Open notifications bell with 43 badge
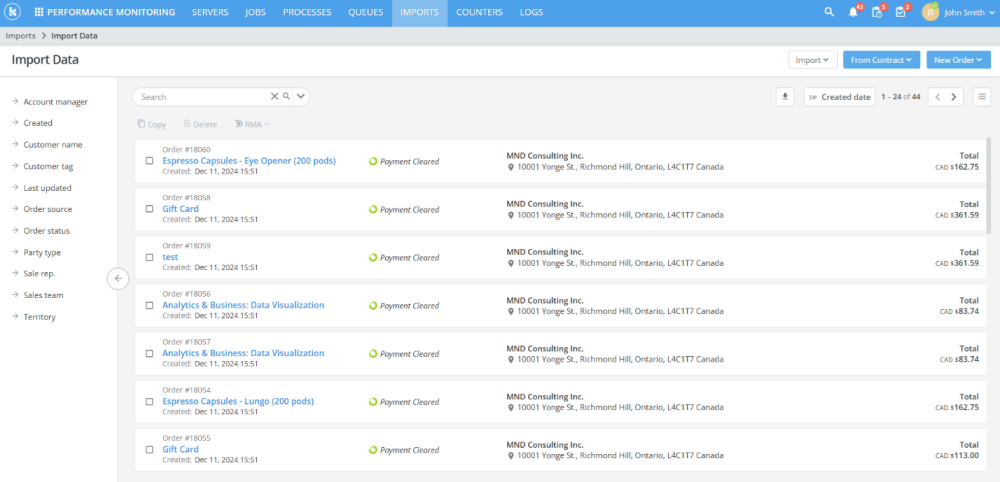This screenshot has width=1000, height=482. tap(853, 12)
